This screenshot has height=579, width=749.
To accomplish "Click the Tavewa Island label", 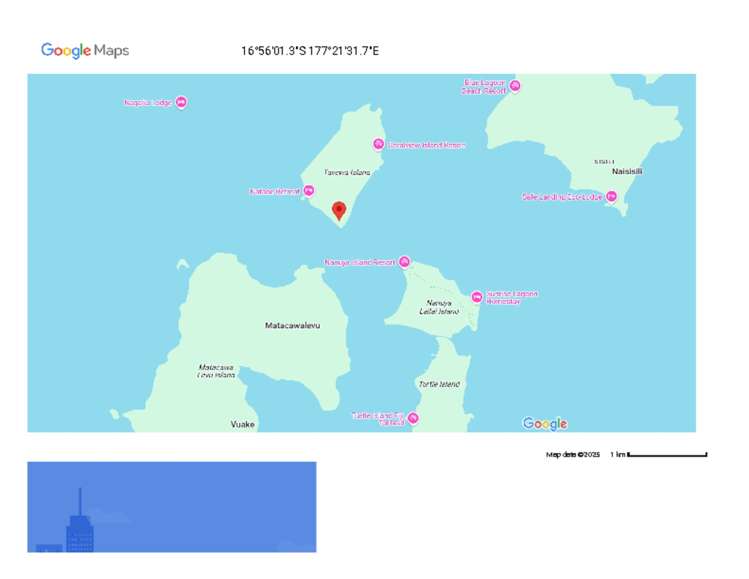I will [x=347, y=172].
